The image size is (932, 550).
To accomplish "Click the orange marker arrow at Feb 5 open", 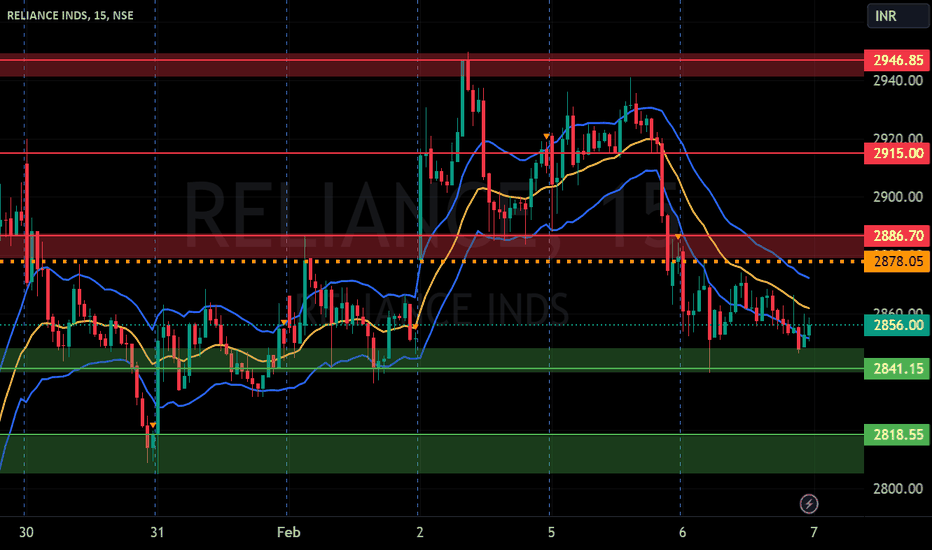I will pos(546,137).
